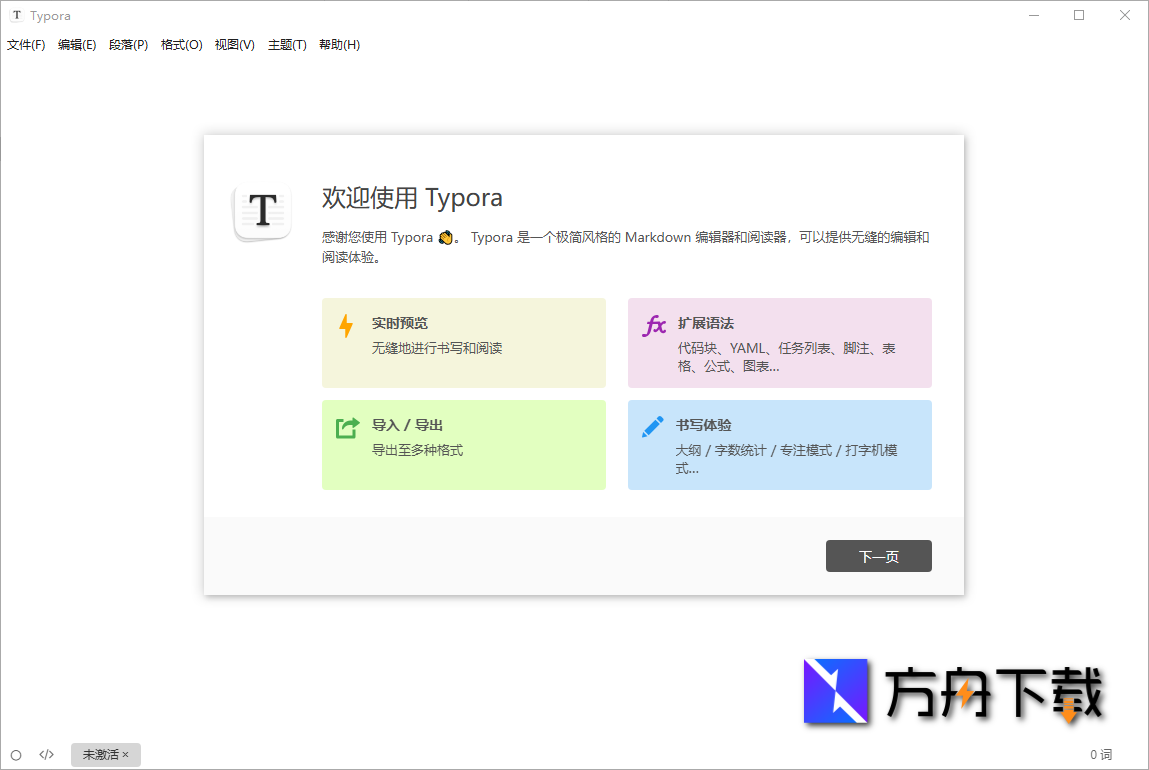Open the 段落(P) menu

pos(128,44)
